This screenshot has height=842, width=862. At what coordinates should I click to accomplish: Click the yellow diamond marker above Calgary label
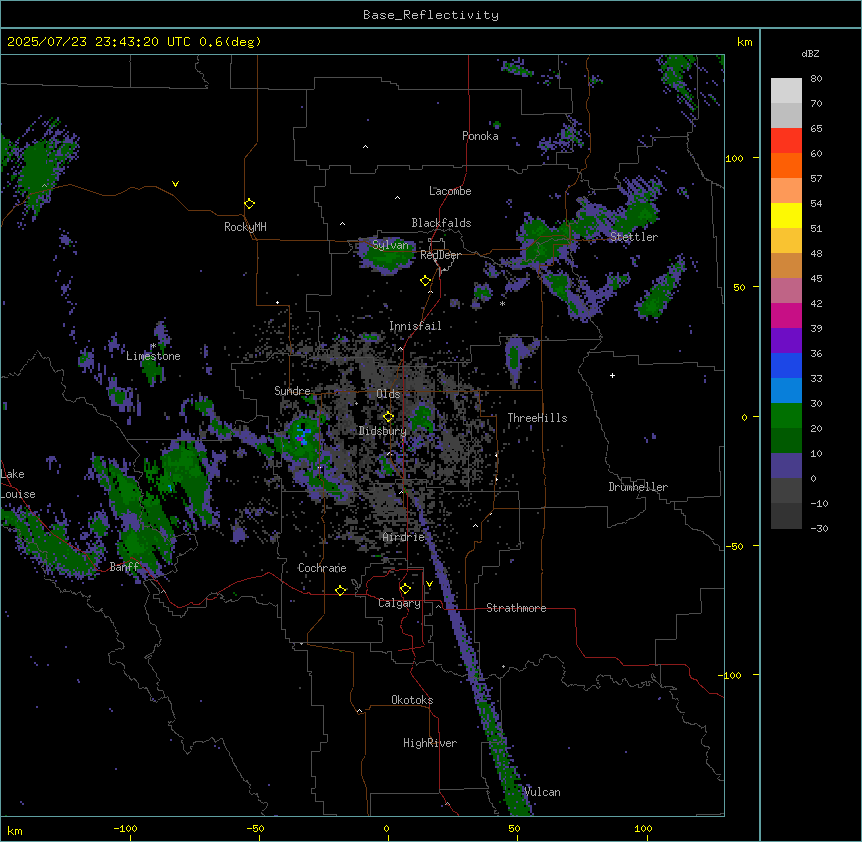405,589
